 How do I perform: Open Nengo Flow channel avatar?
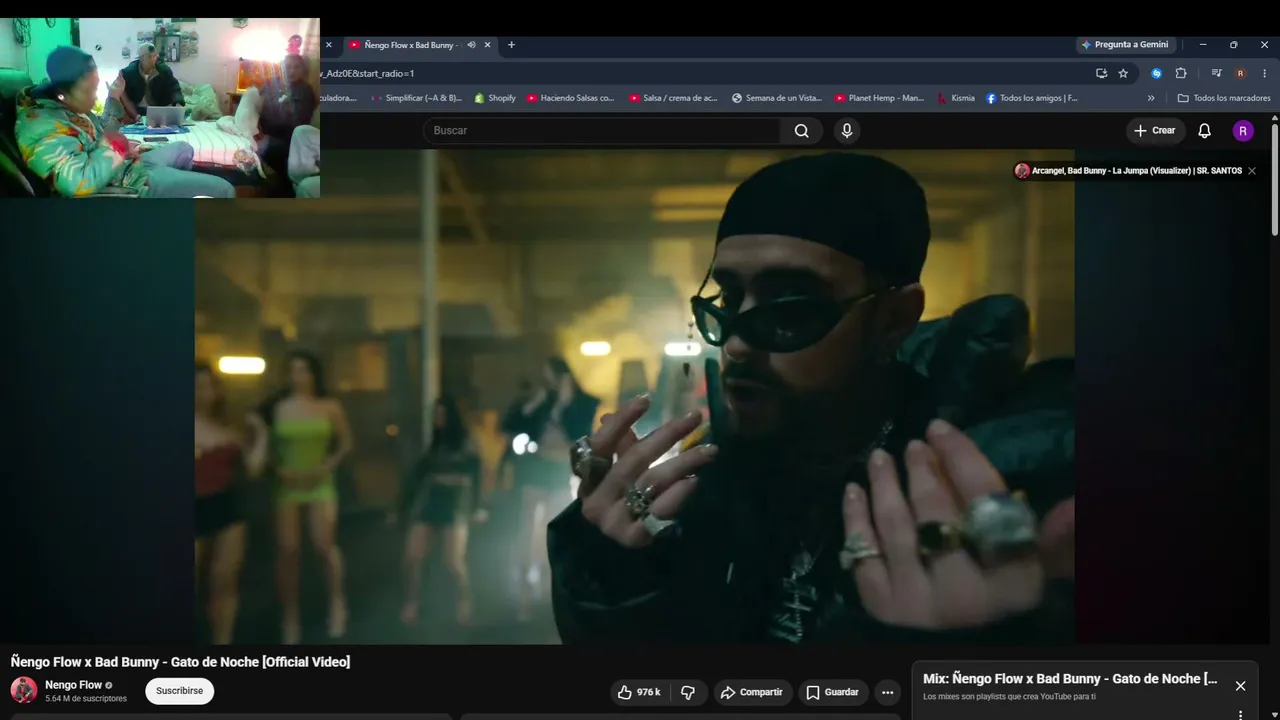coord(24,690)
